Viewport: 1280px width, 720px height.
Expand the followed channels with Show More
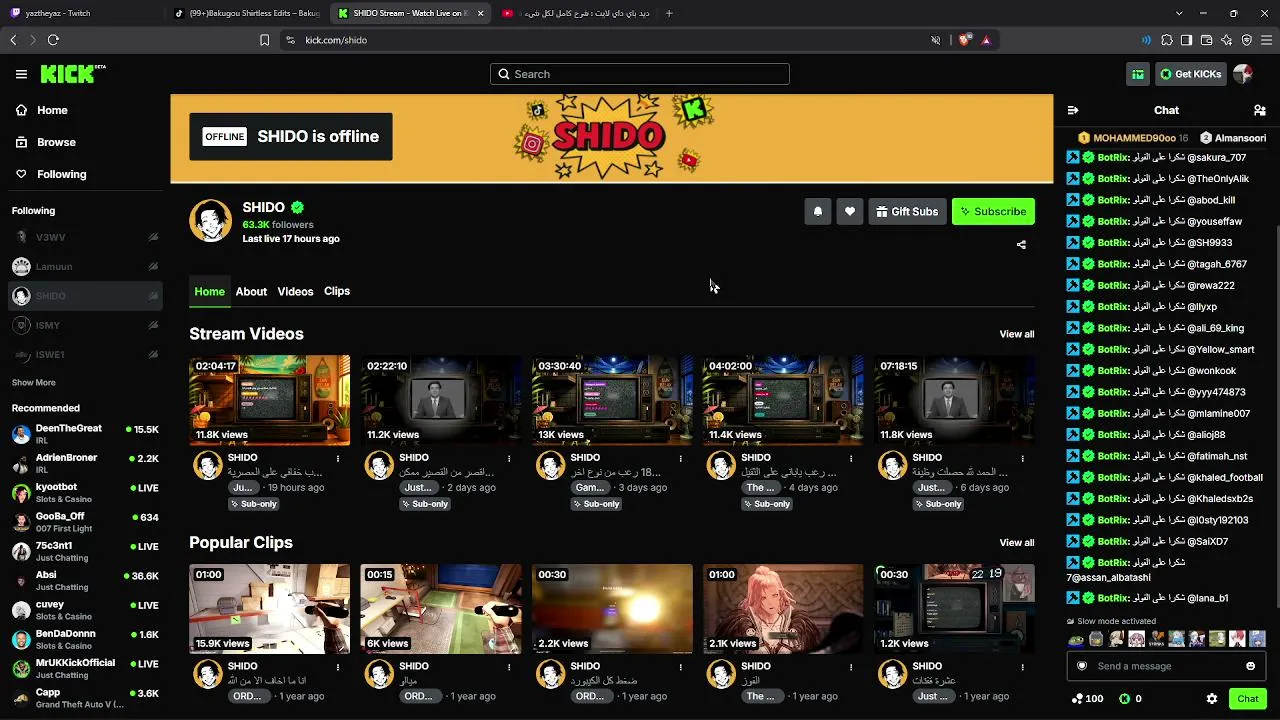pos(33,382)
